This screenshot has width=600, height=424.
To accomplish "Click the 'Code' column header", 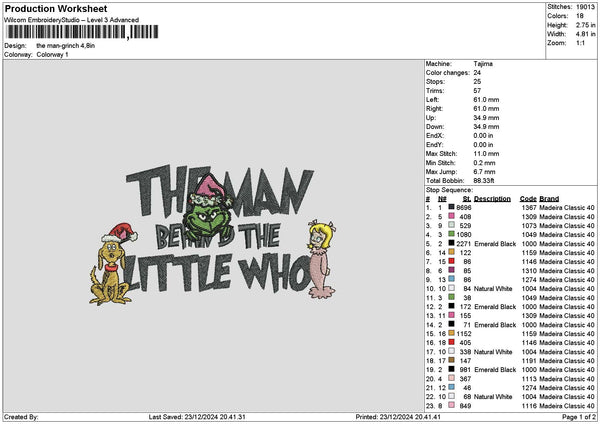I will point(528,199).
